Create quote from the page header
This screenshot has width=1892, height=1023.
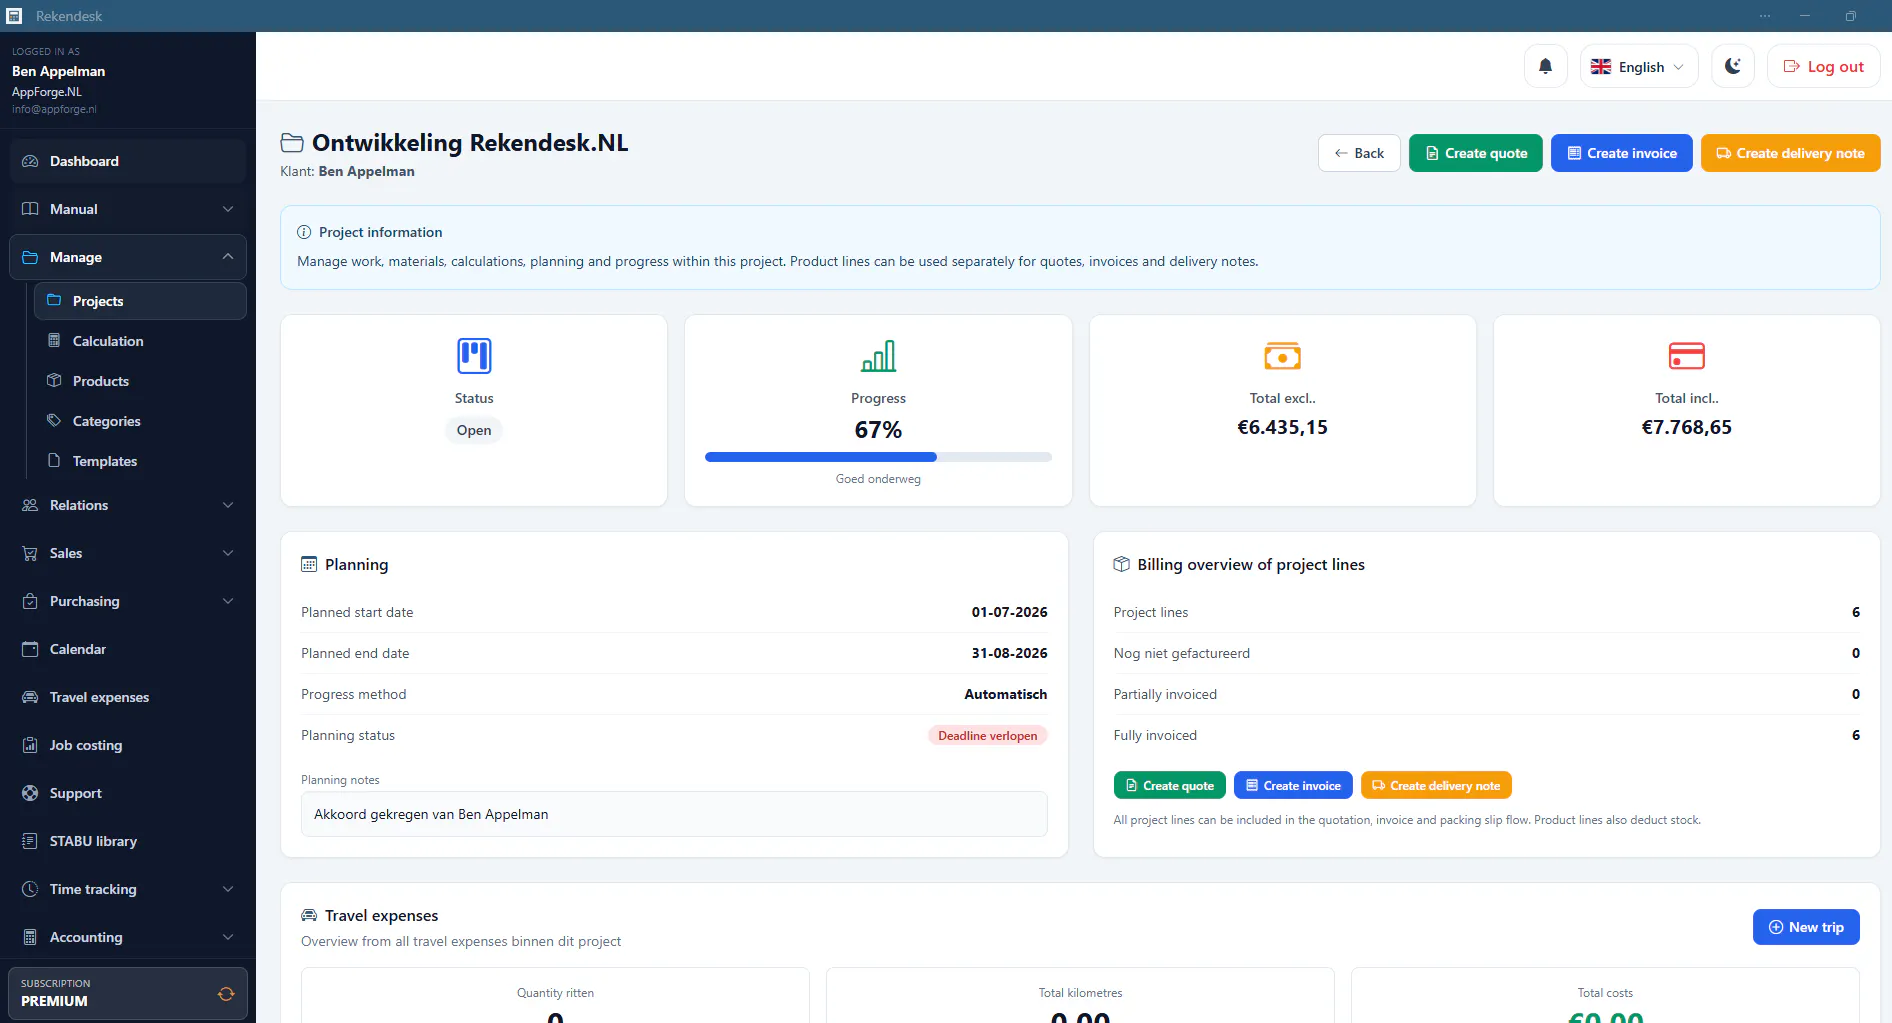[1476, 153]
